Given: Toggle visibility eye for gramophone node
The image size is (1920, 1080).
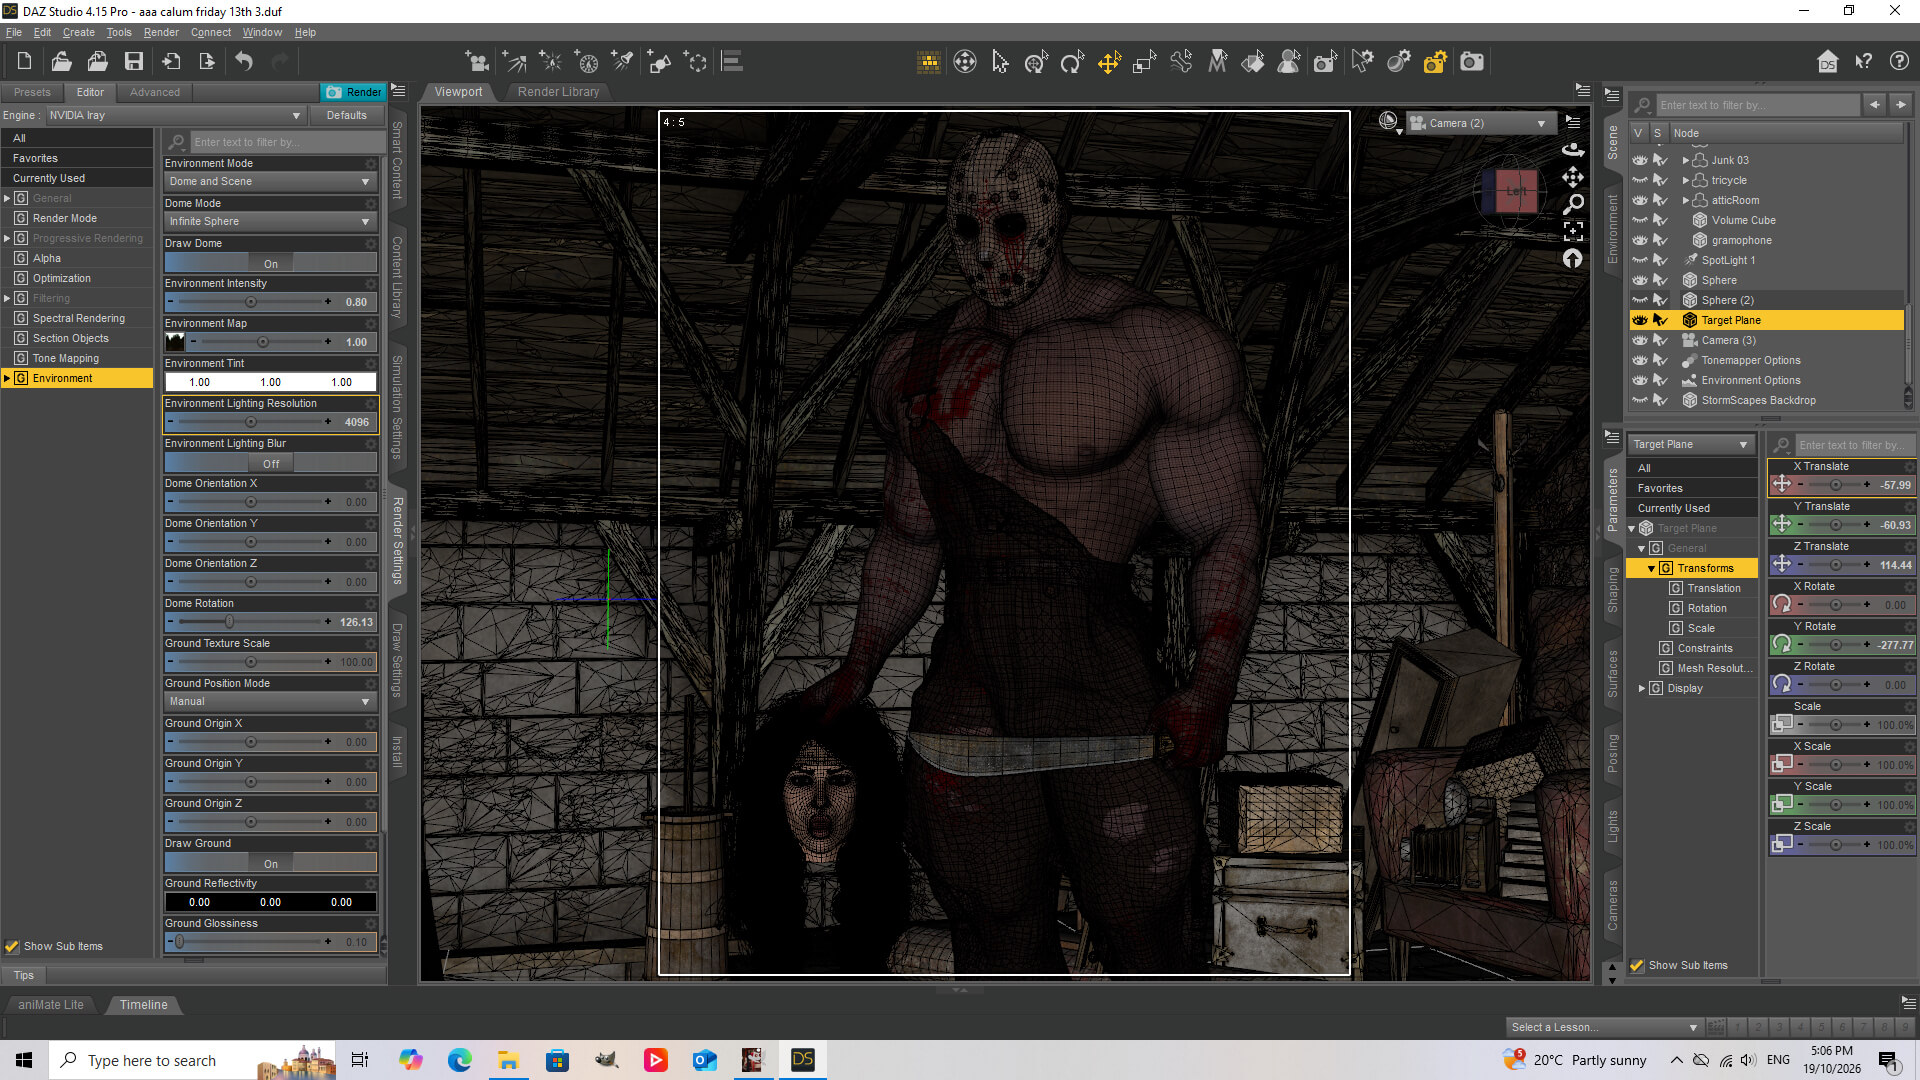Looking at the screenshot, I should click(x=1640, y=240).
